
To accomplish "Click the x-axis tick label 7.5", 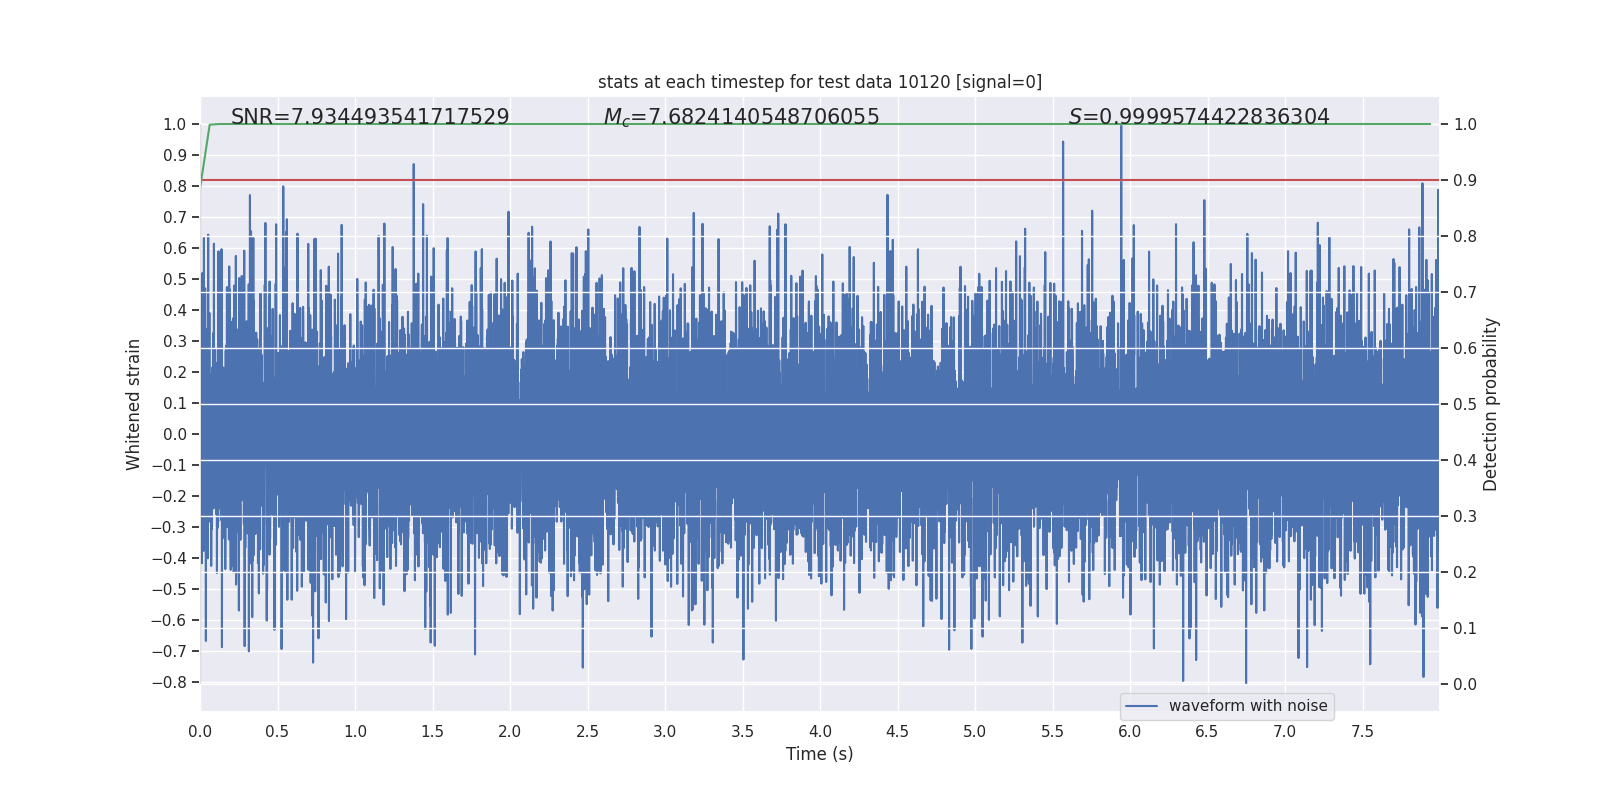I will click(x=1362, y=732).
